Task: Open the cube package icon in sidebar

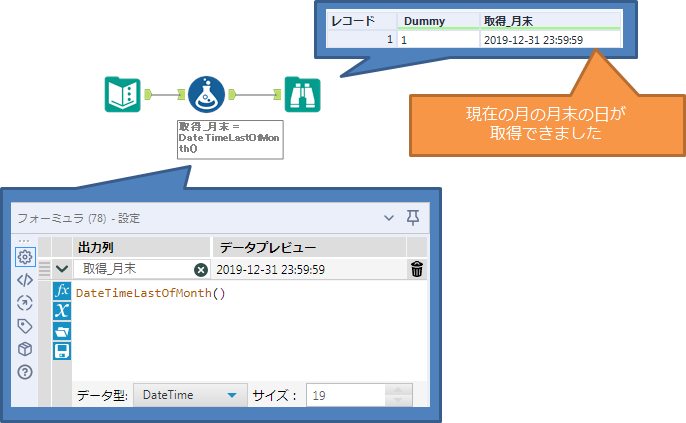Action: click(x=25, y=349)
